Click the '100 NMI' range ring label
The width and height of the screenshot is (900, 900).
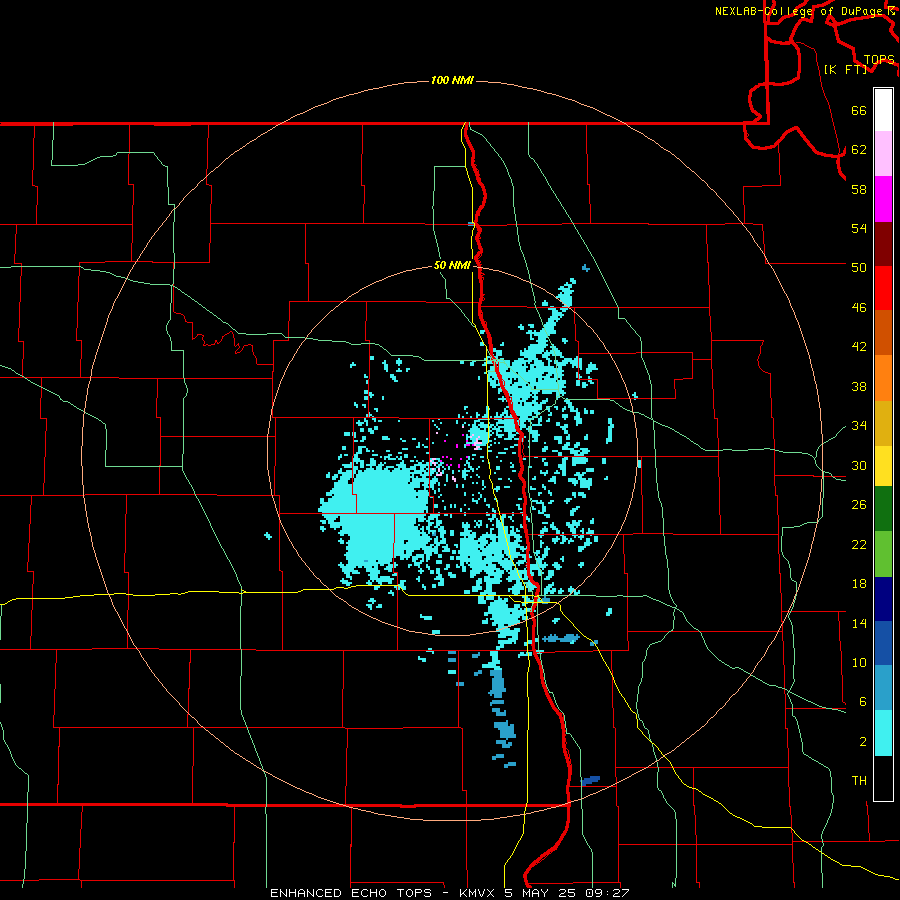coord(452,80)
